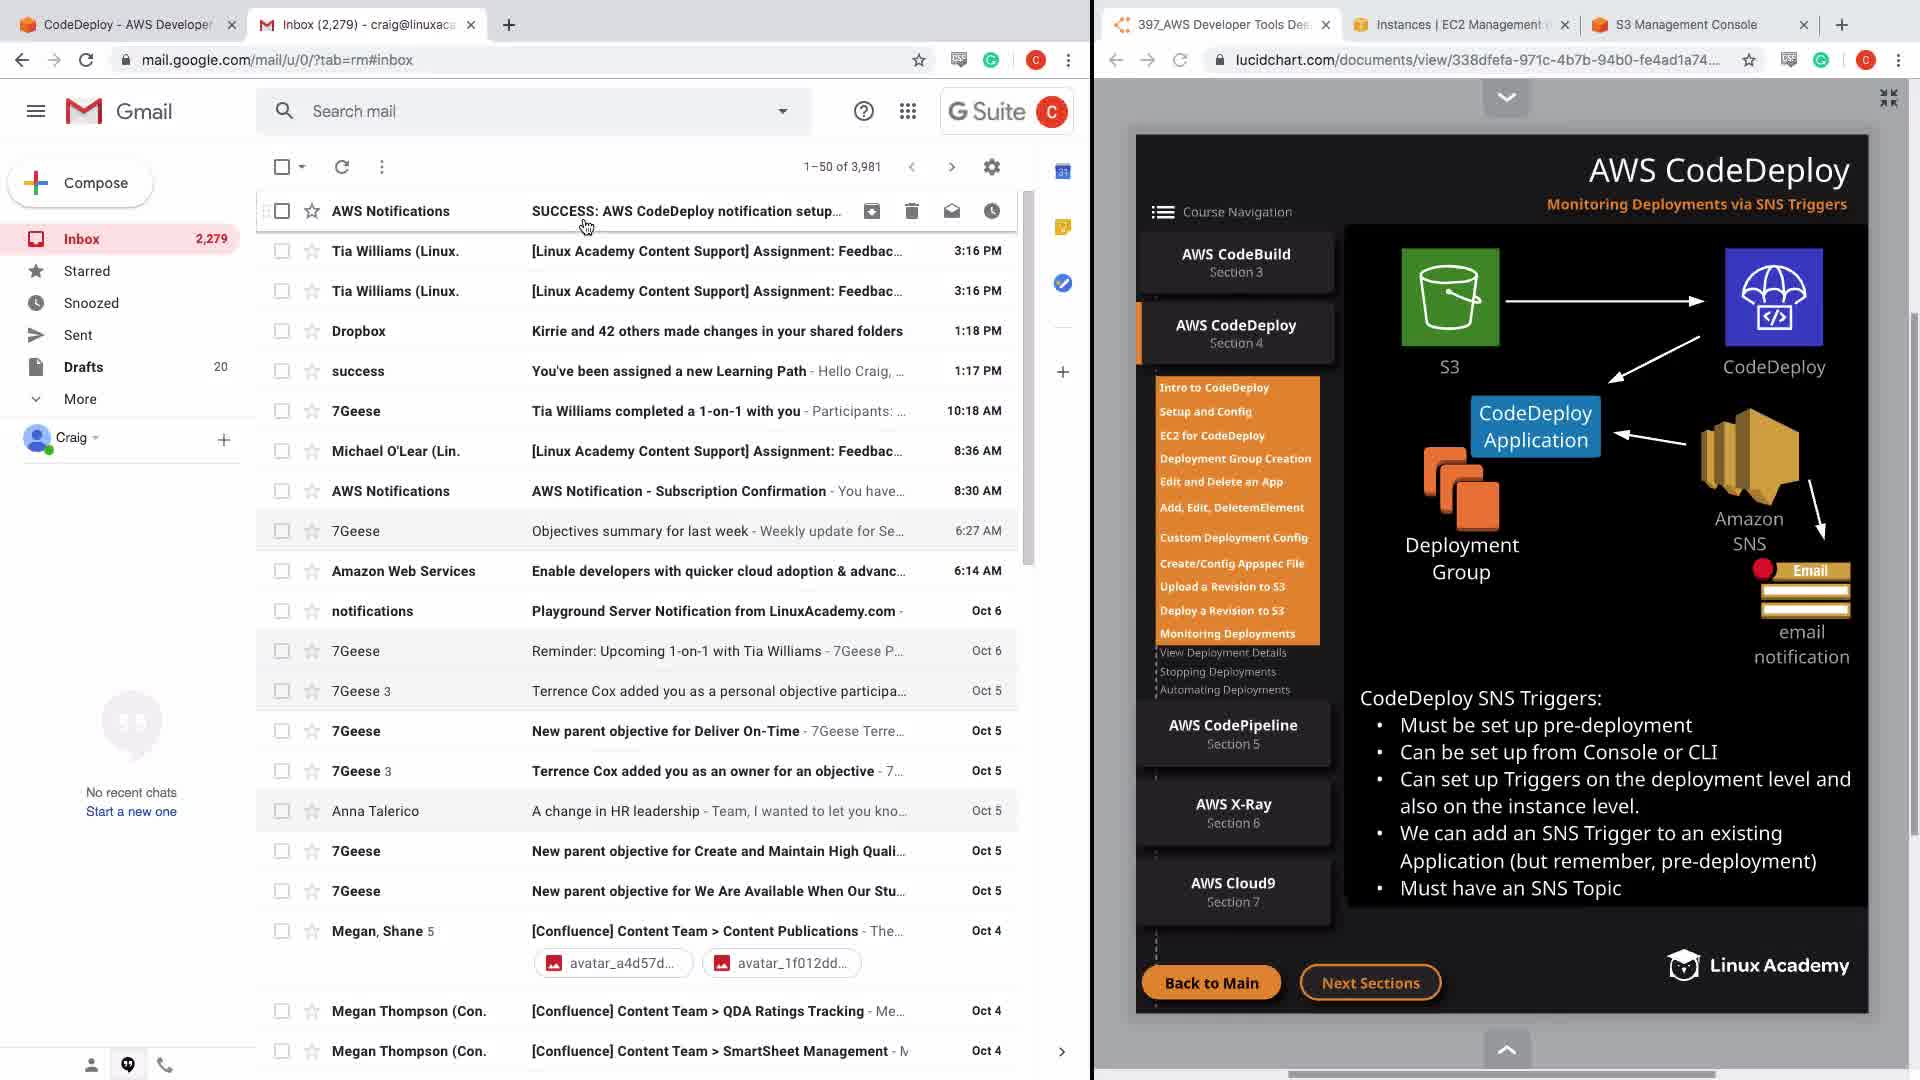The image size is (1920, 1080).
Task: Open Gmail support help icon
Action: [x=864, y=111]
